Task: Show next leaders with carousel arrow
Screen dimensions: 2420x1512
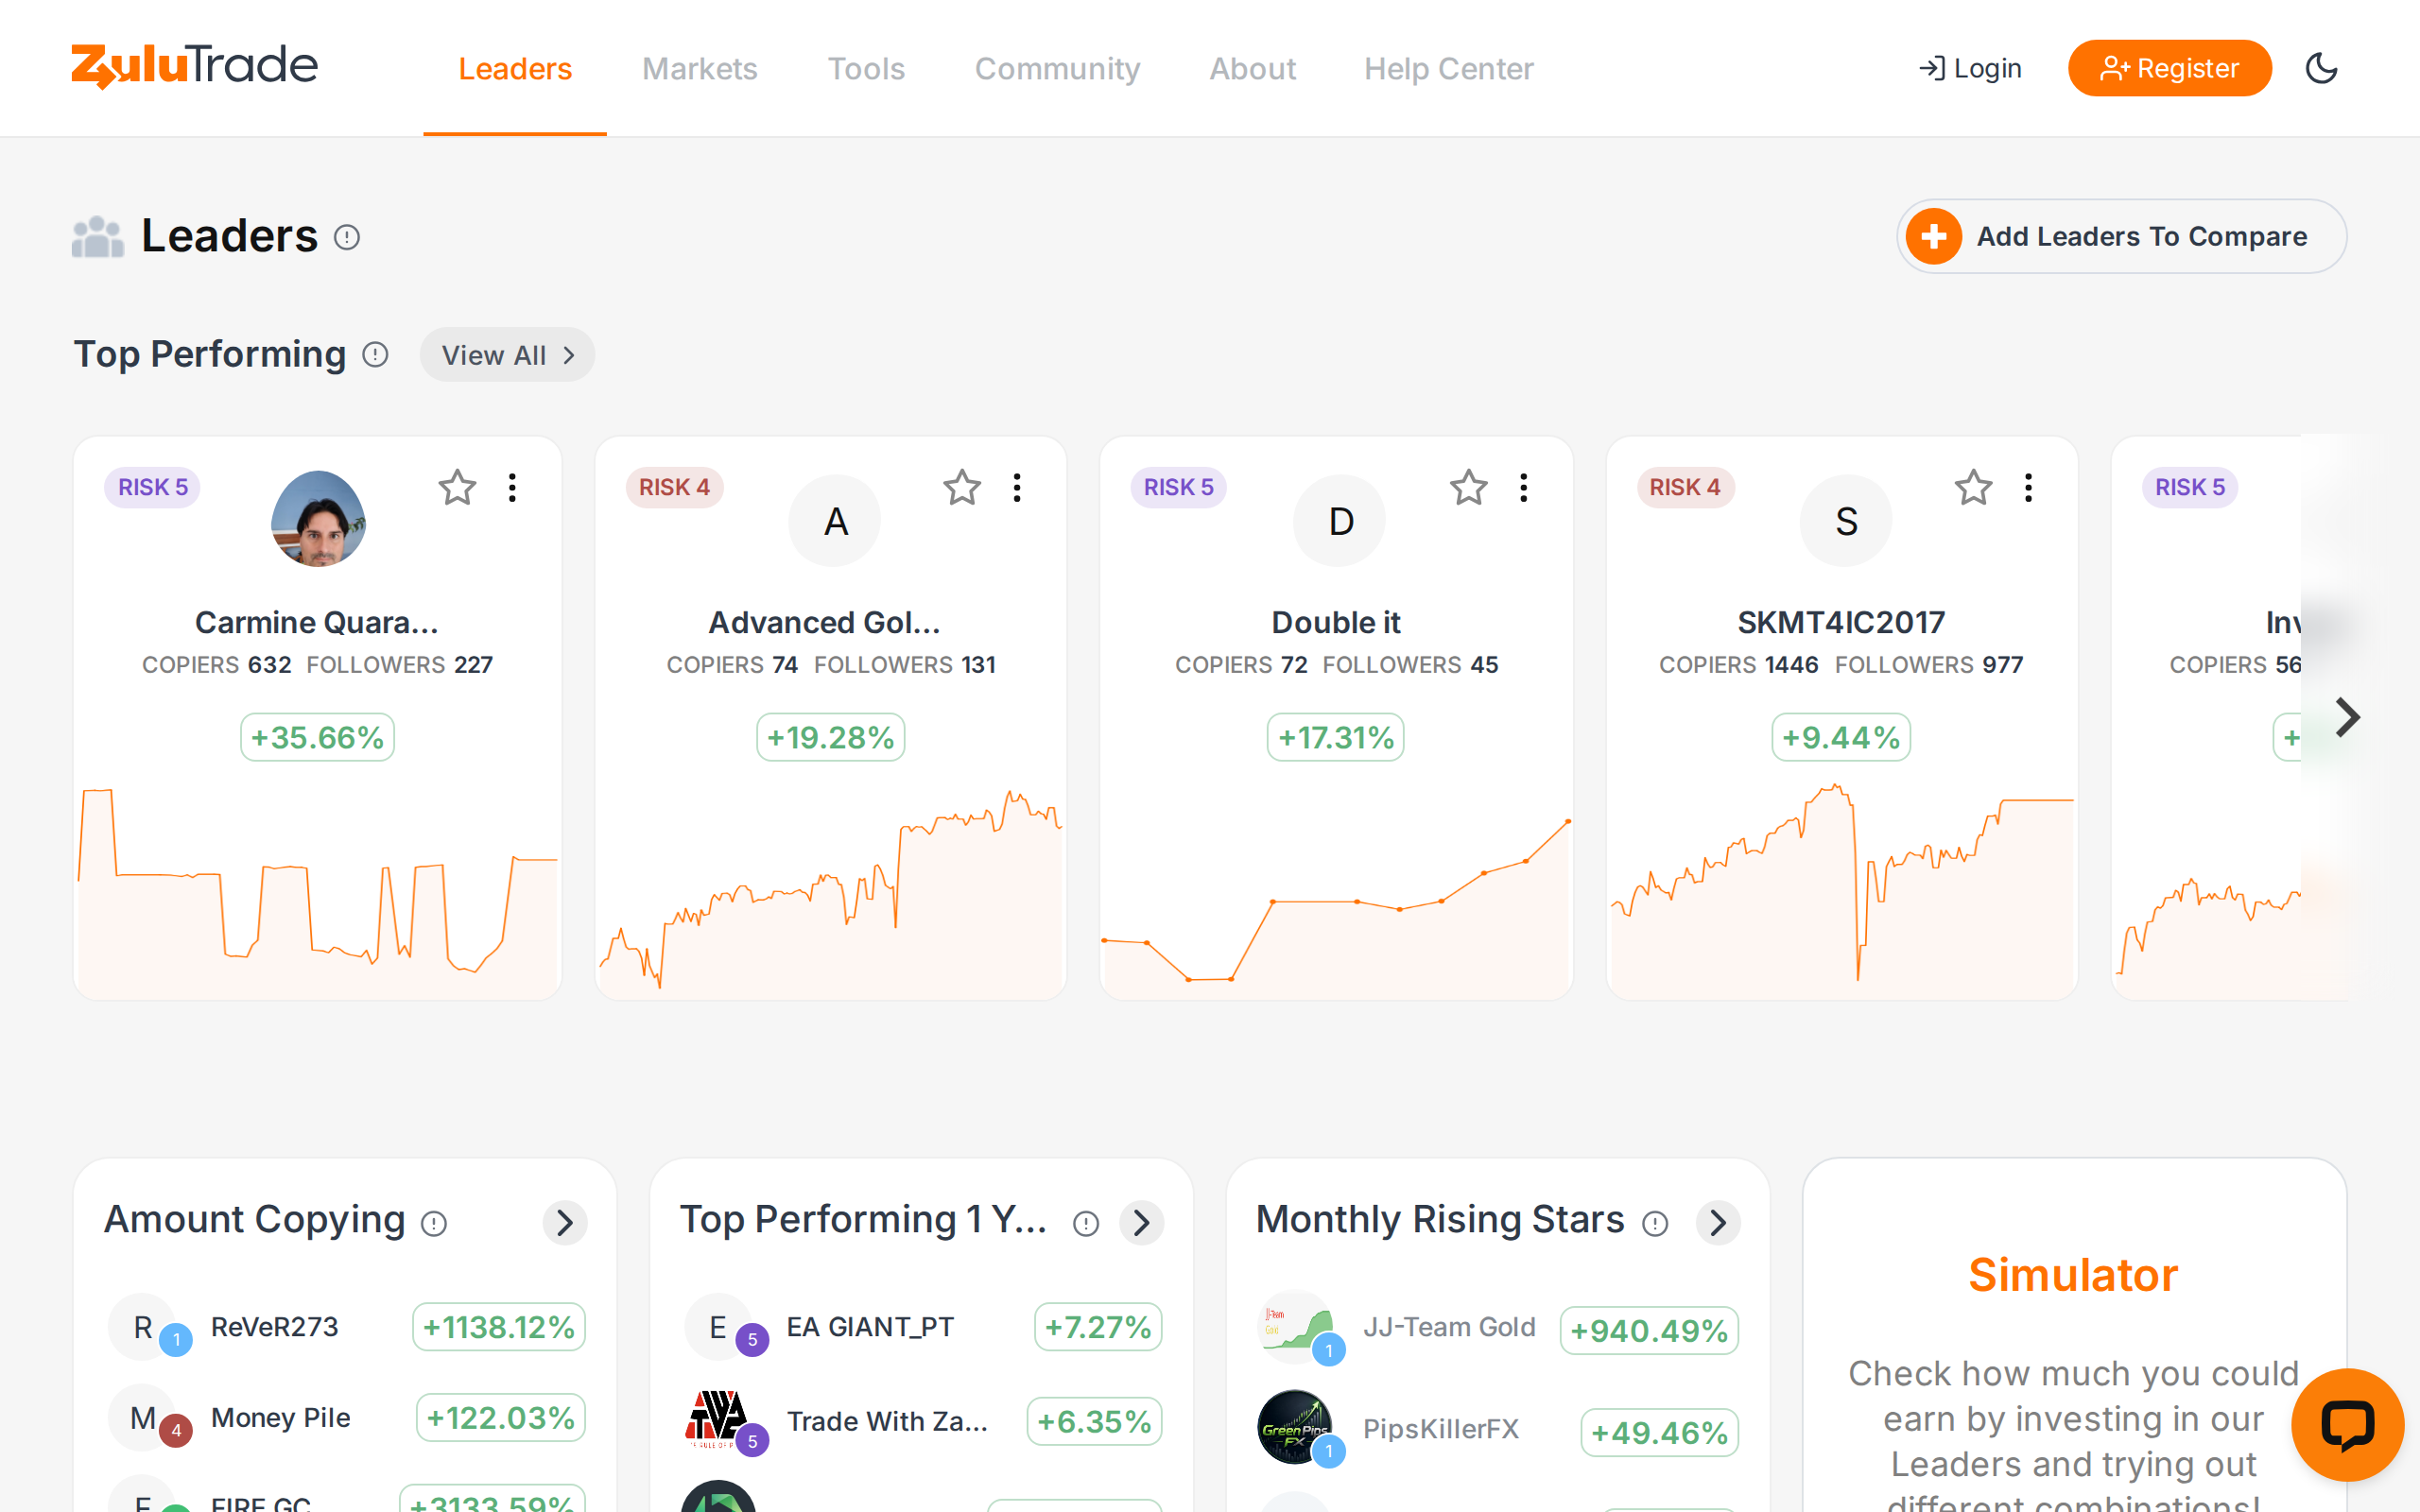Action: pyautogui.click(x=2347, y=717)
